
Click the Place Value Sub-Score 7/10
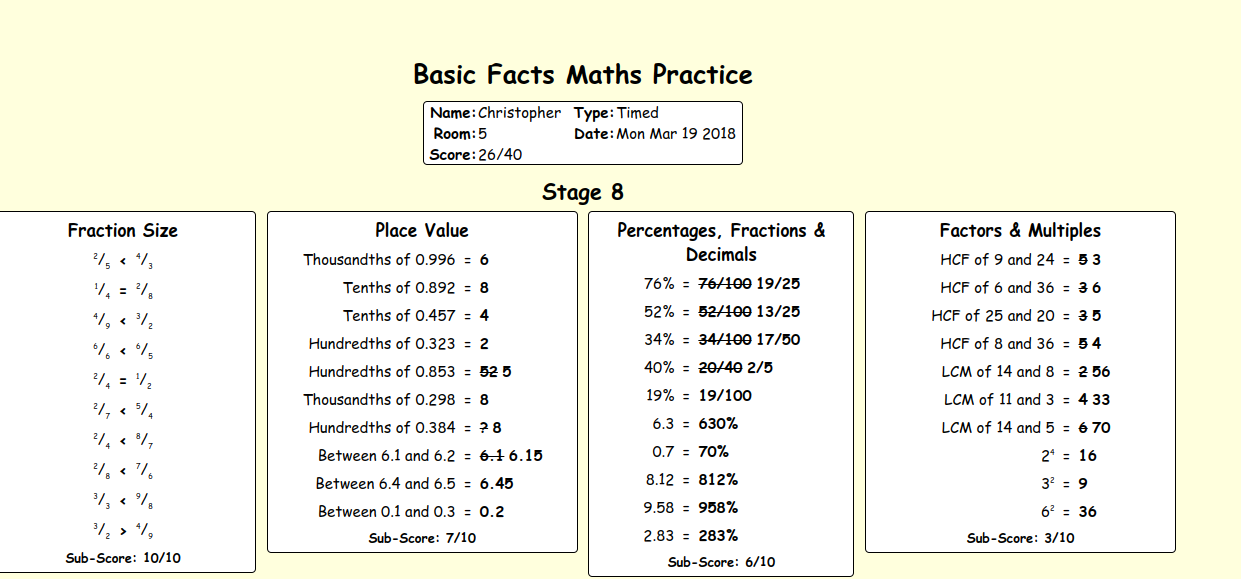[x=422, y=538]
